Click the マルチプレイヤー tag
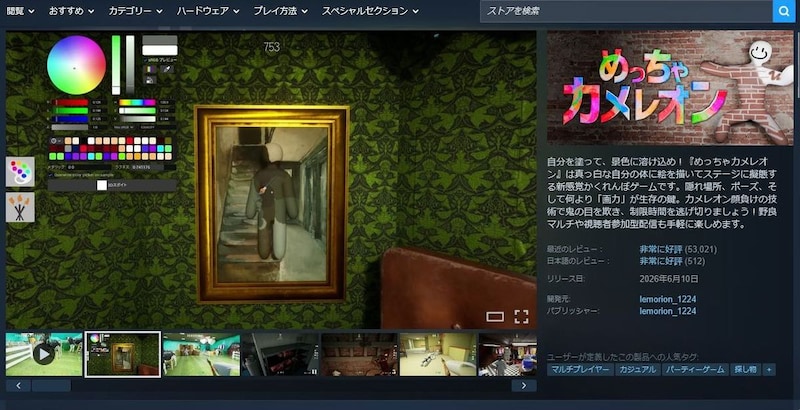This screenshot has width=800, height=410. coord(581,370)
